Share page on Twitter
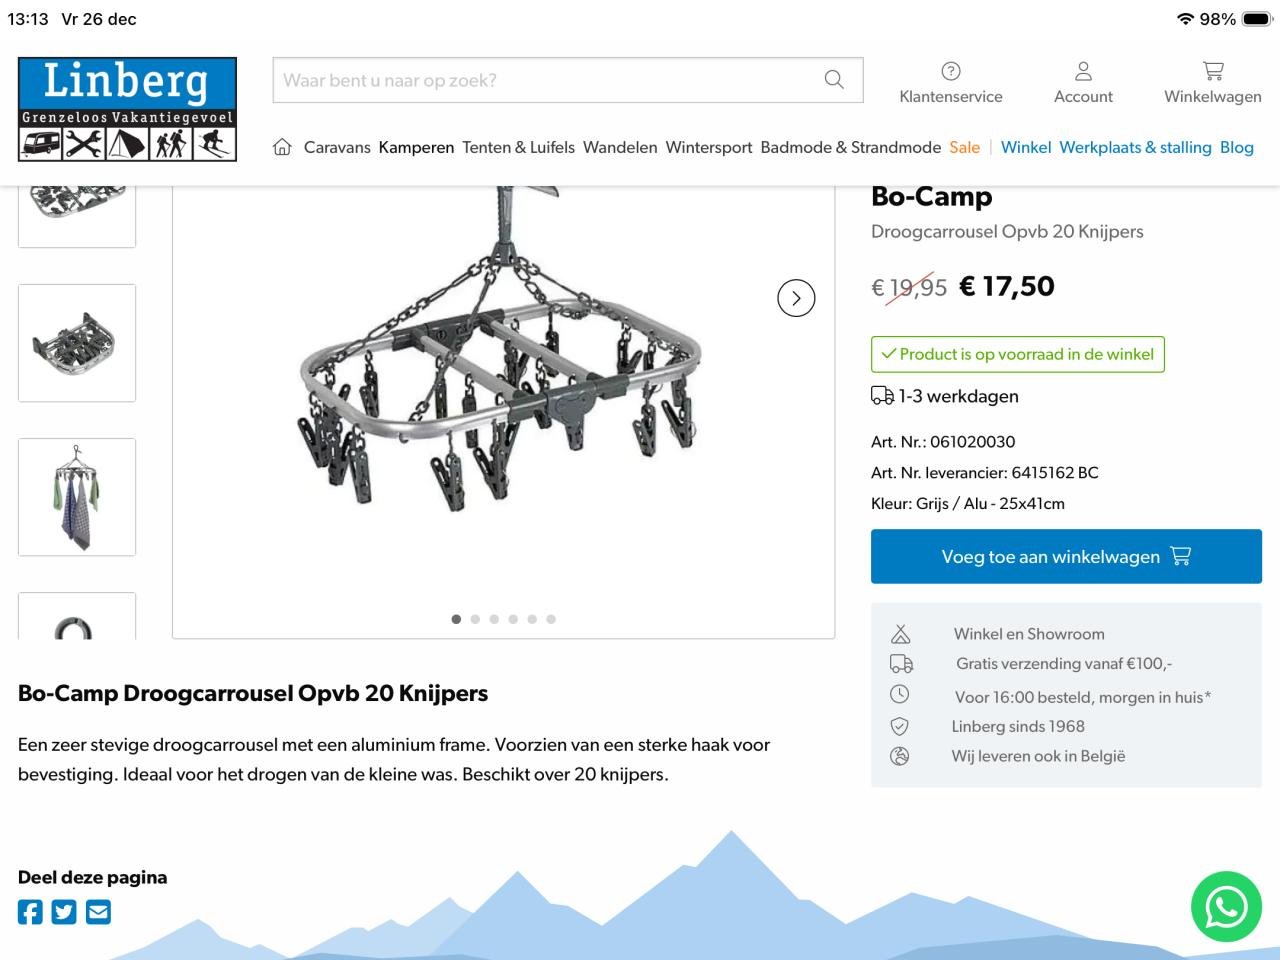 click(x=64, y=912)
